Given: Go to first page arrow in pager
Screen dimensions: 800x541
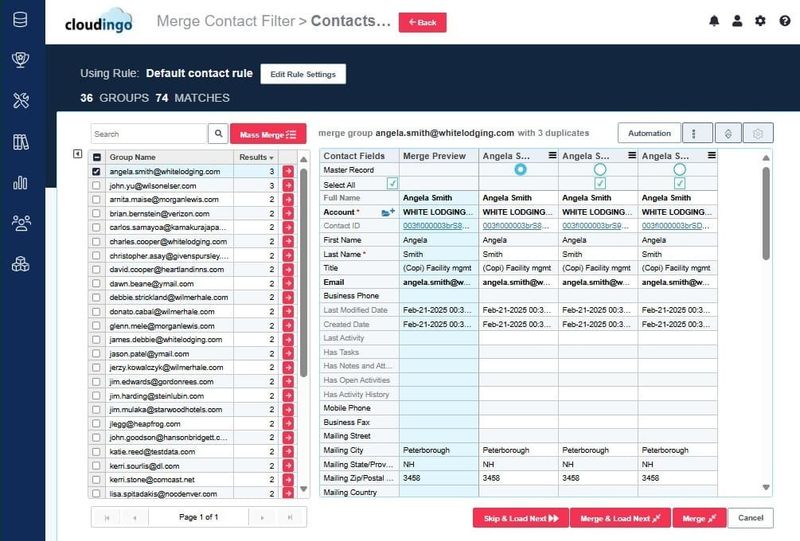Looking at the screenshot, I should [x=107, y=518].
